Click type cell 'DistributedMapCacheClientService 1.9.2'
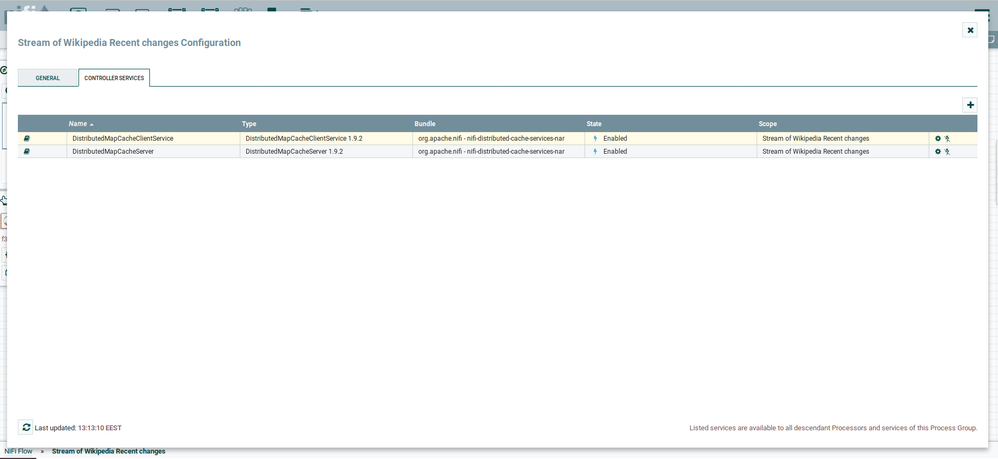This screenshot has width=998, height=459. click(x=326, y=138)
